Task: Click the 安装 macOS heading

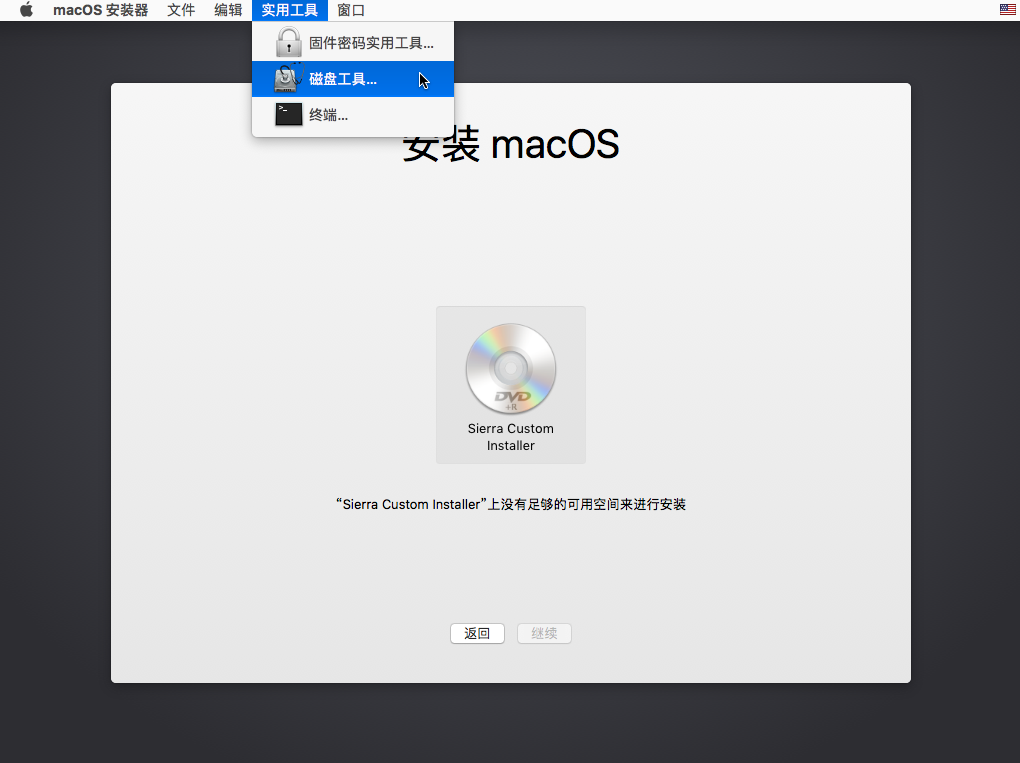Action: tap(511, 144)
